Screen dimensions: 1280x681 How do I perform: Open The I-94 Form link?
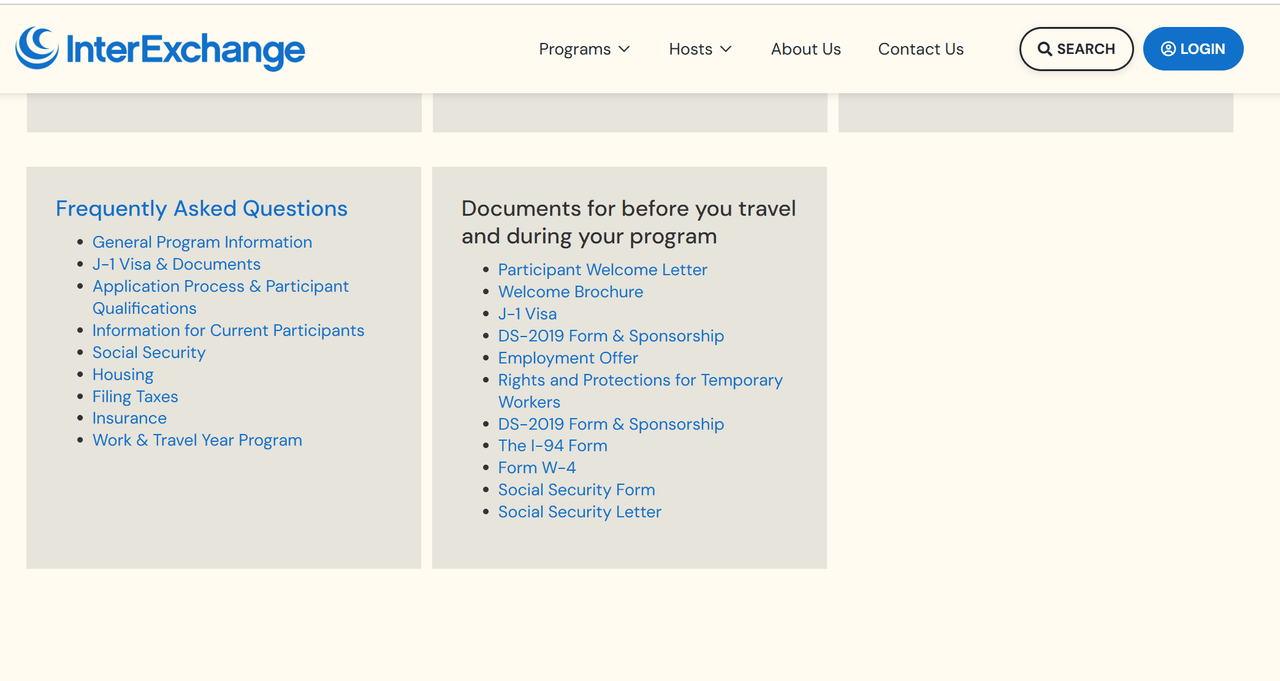click(553, 446)
